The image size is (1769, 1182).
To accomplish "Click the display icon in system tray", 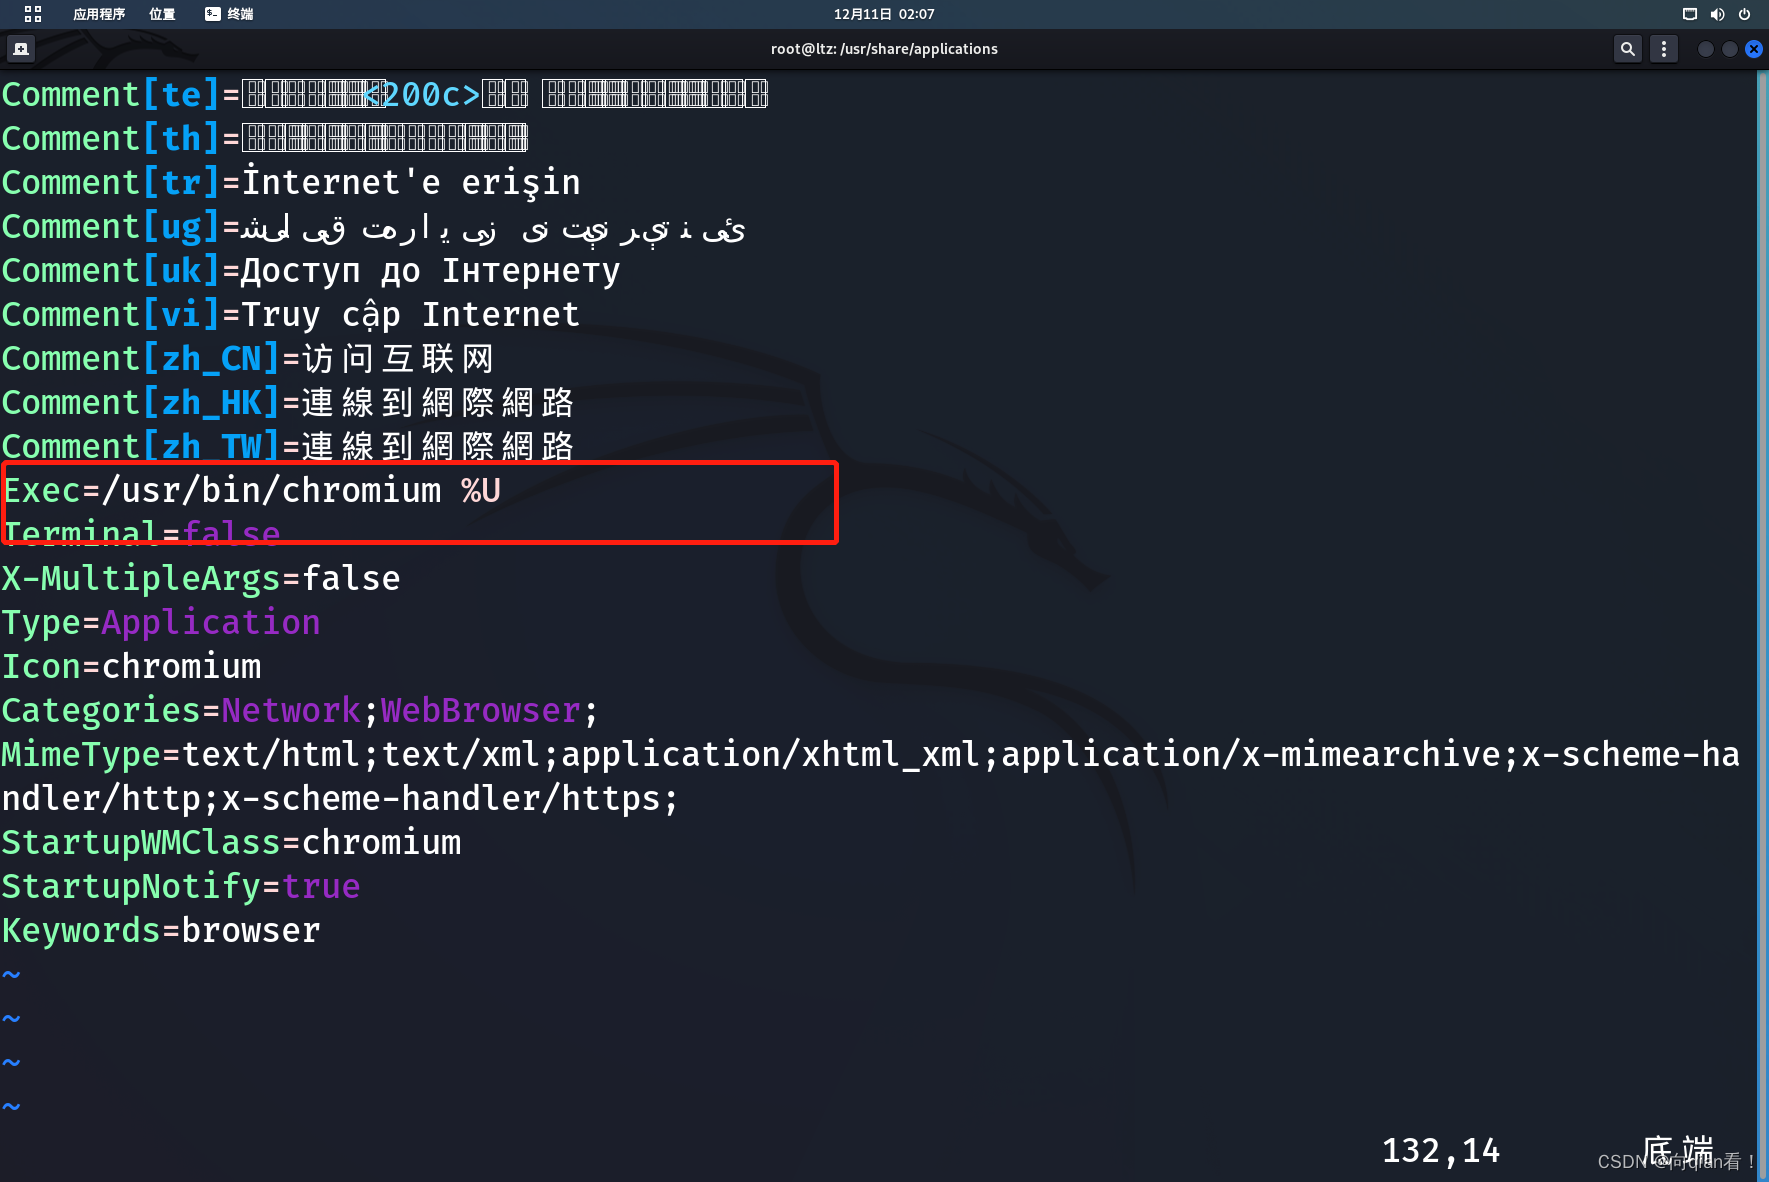I will (1690, 14).
